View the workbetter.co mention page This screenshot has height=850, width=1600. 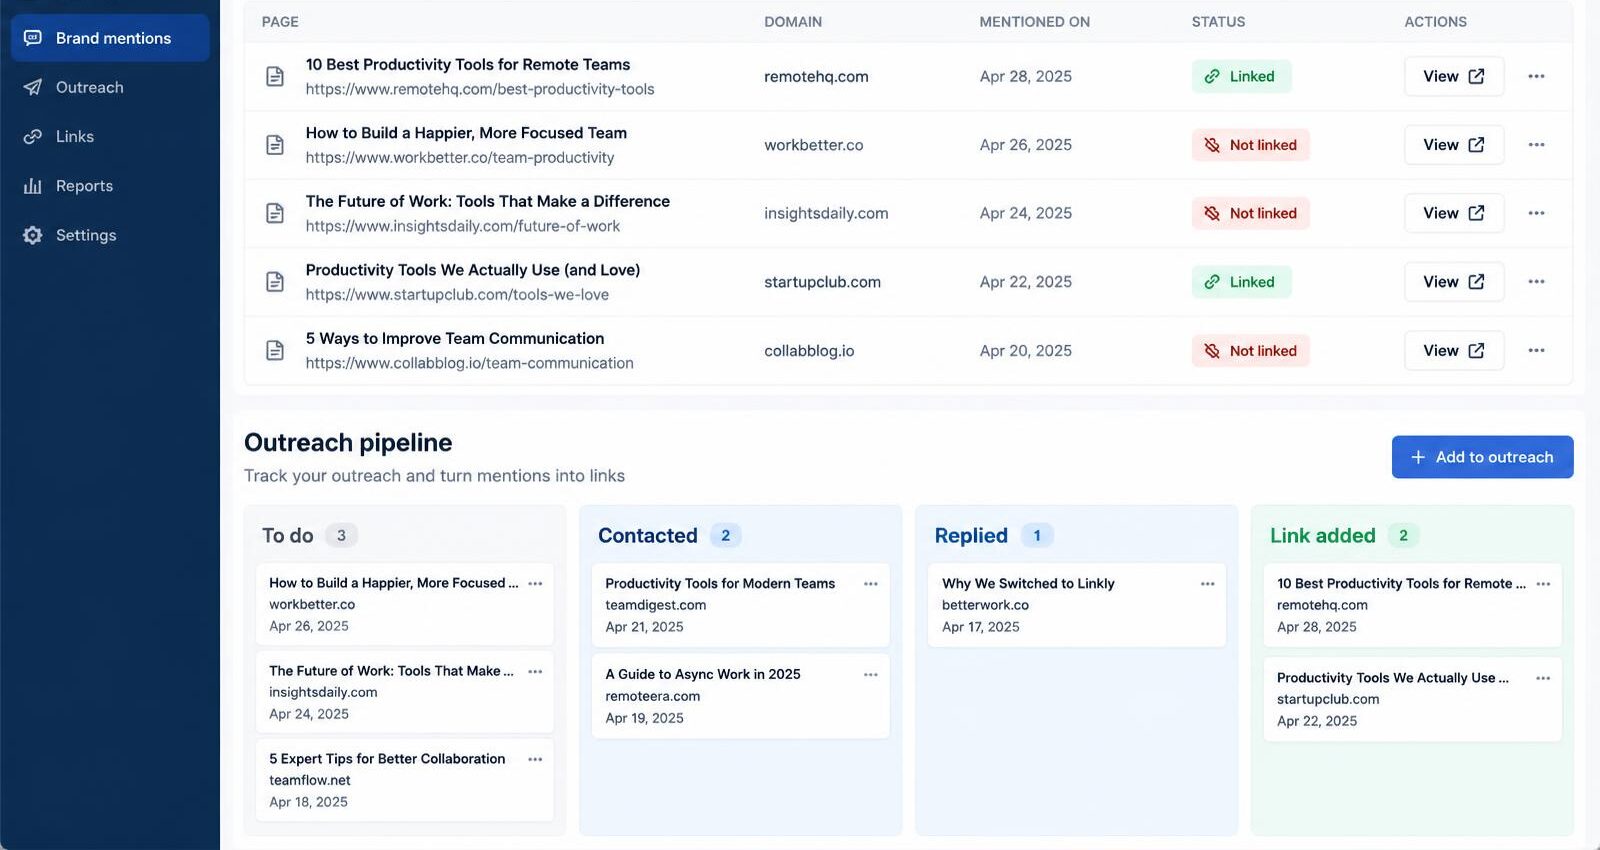tap(1454, 145)
